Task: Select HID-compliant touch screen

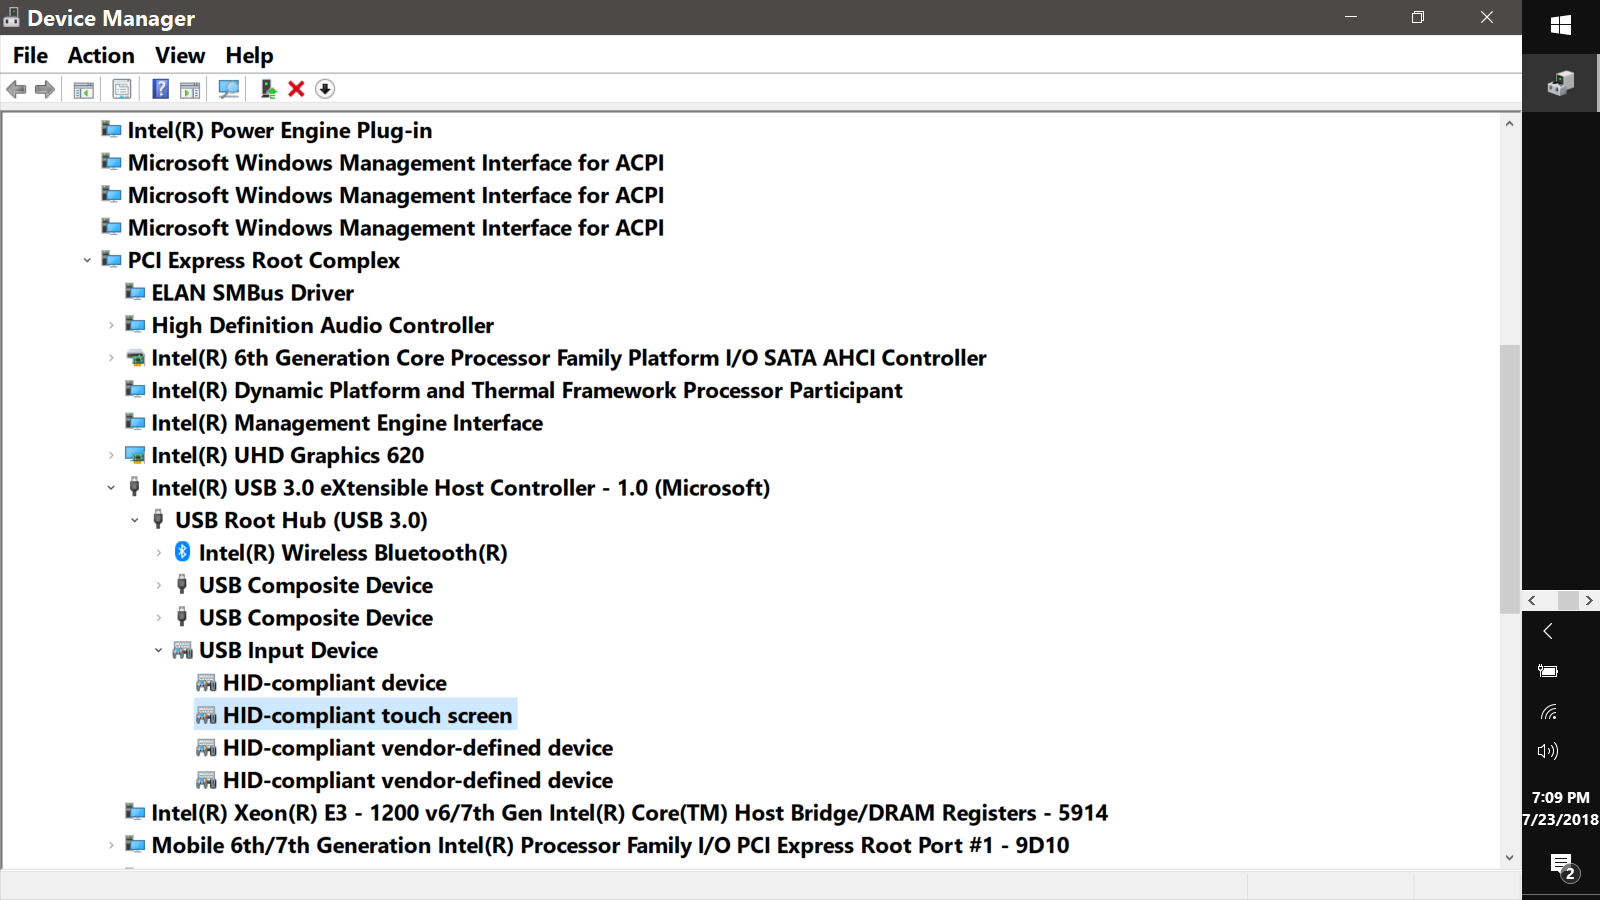Action: [355, 715]
